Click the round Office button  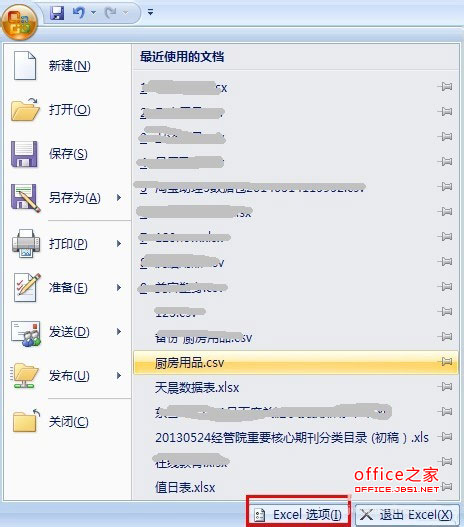click(x=19, y=23)
